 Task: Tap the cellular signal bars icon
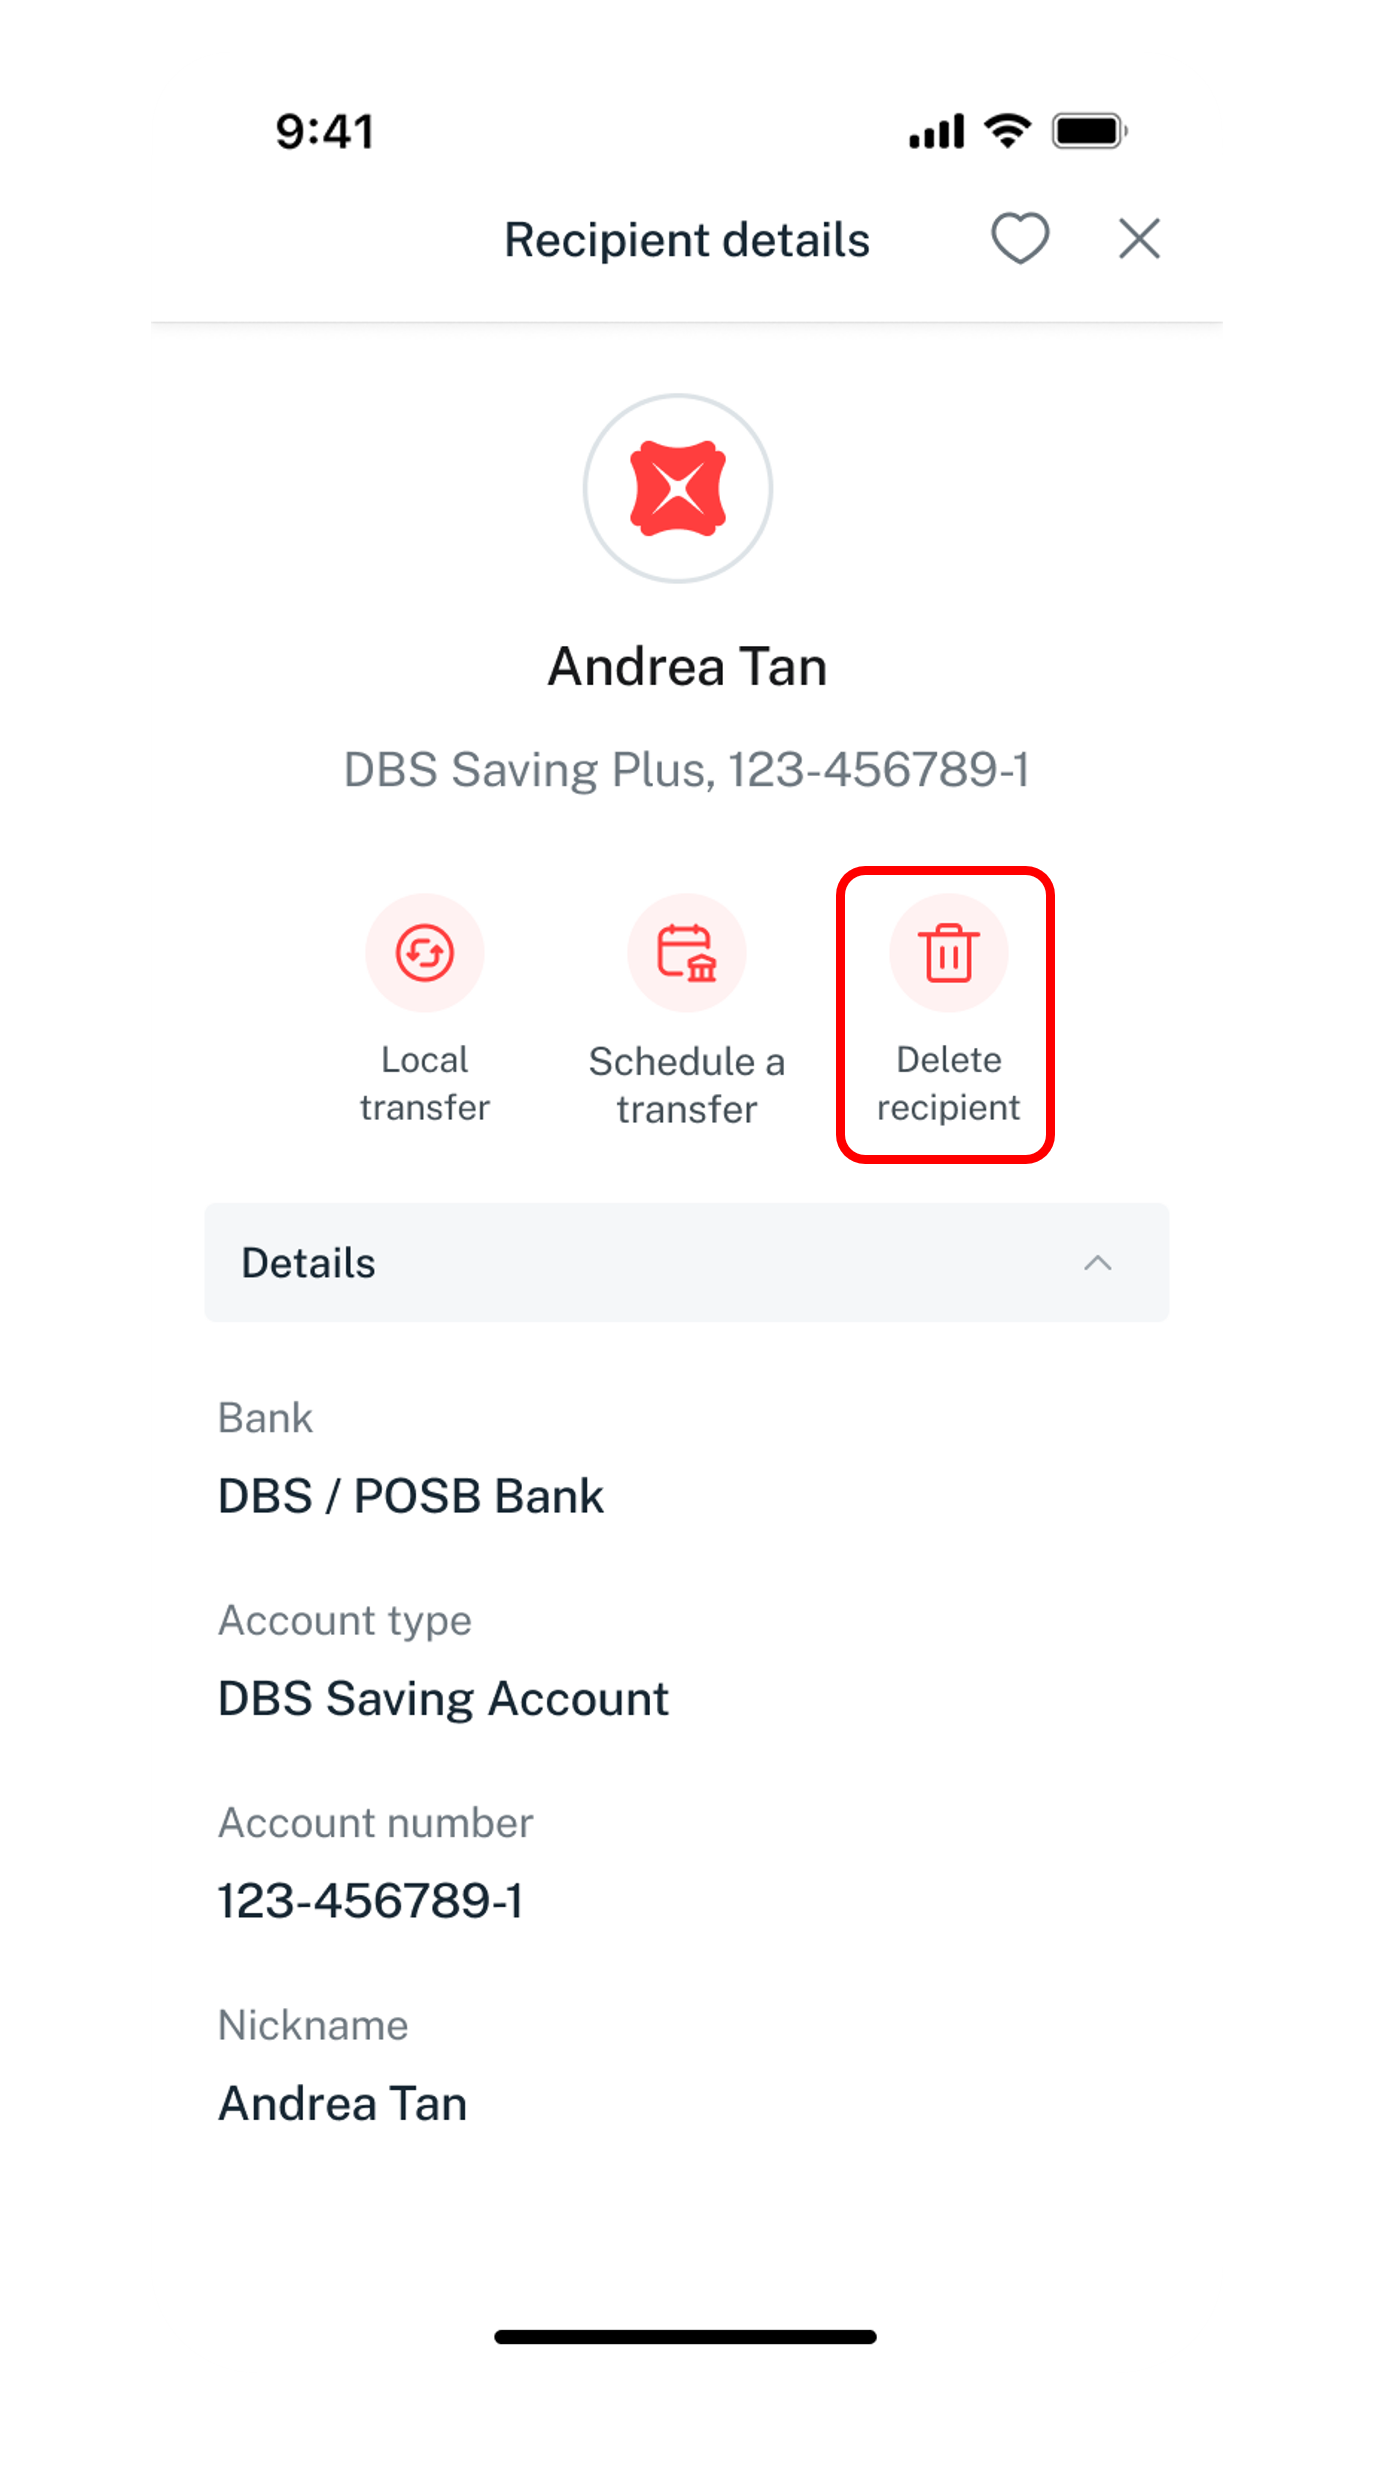[x=936, y=131]
